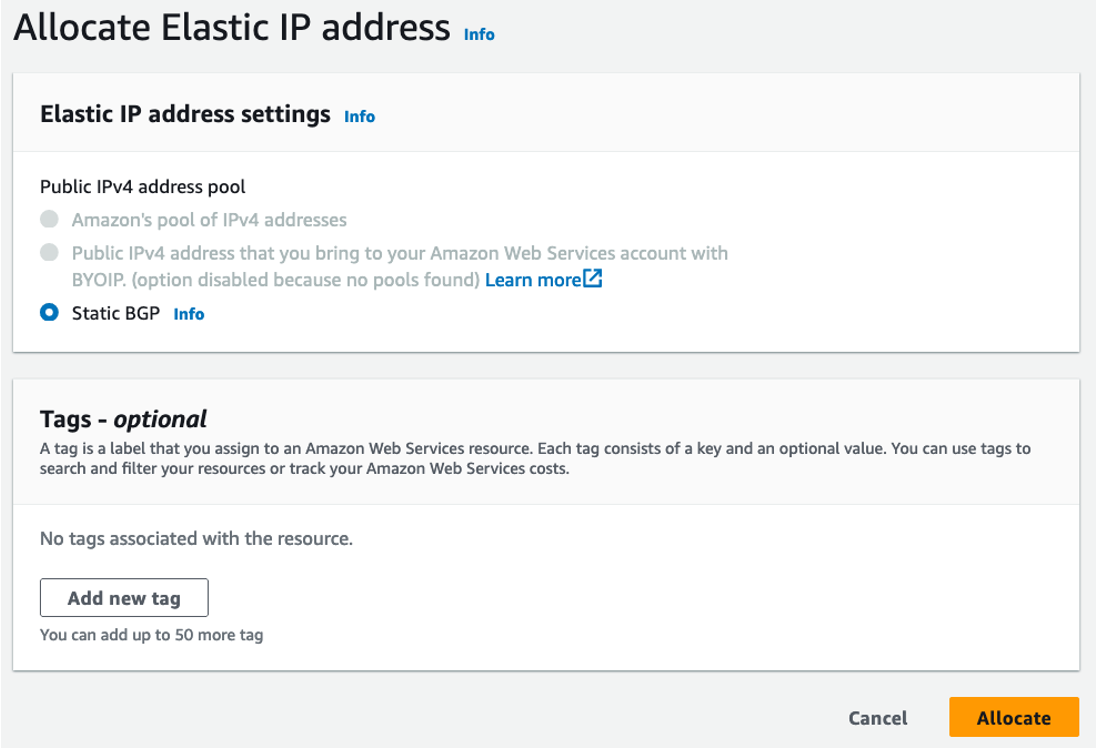Click the "Public IPv4 address pool" field label
This screenshot has width=1096, height=748.
coord(142,186)
